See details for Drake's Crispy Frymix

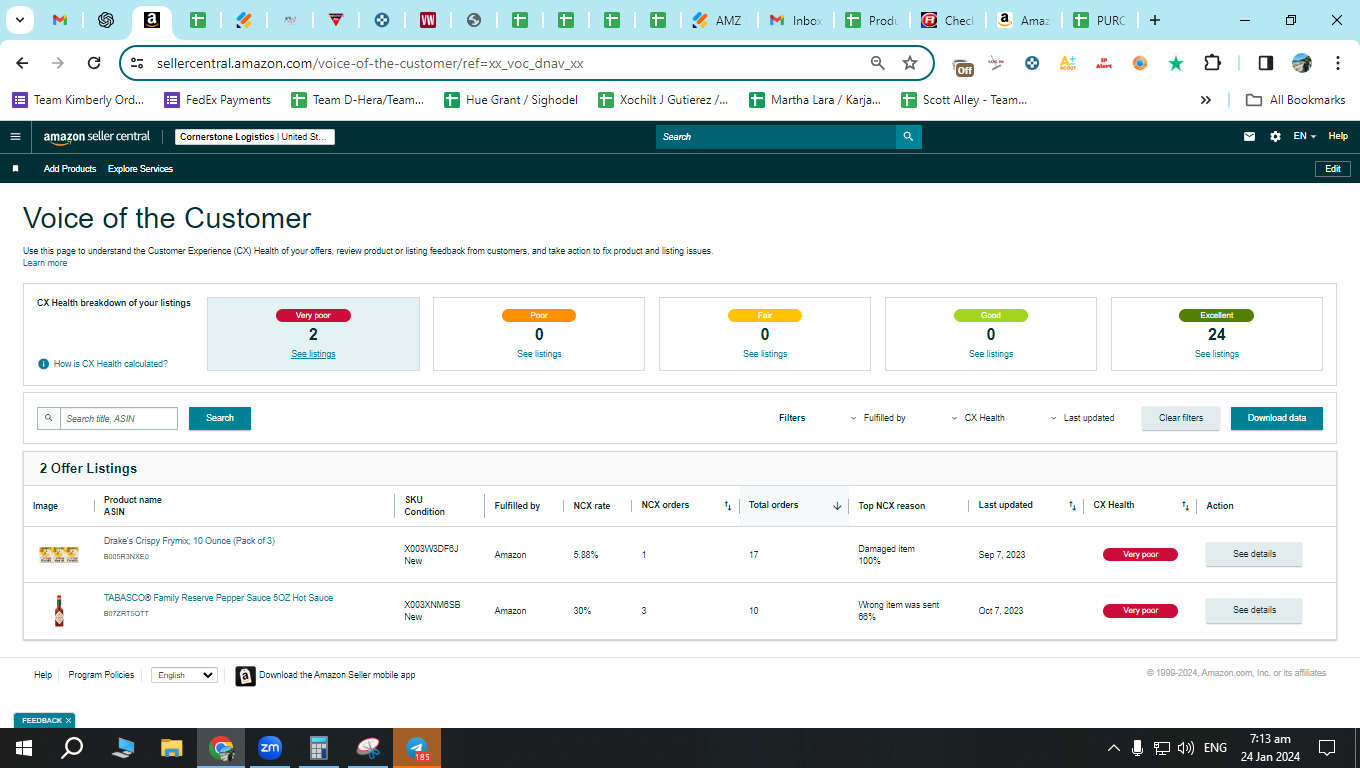[x=1254, y=554]
